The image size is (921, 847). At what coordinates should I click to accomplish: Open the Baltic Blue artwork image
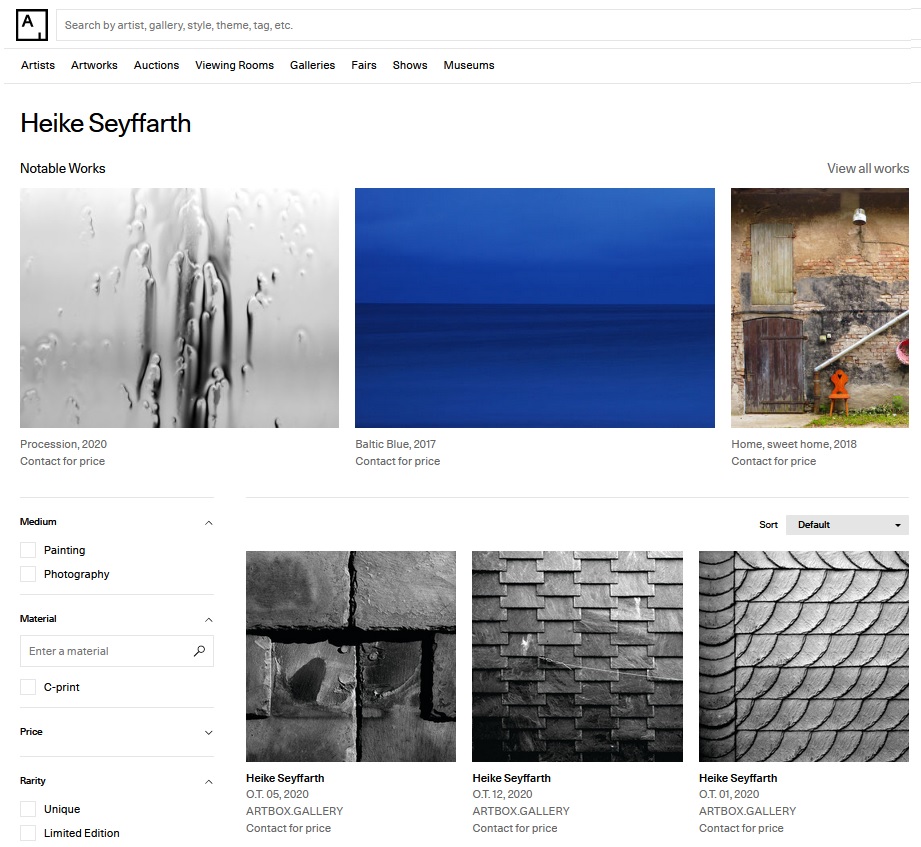coord(535,308)
